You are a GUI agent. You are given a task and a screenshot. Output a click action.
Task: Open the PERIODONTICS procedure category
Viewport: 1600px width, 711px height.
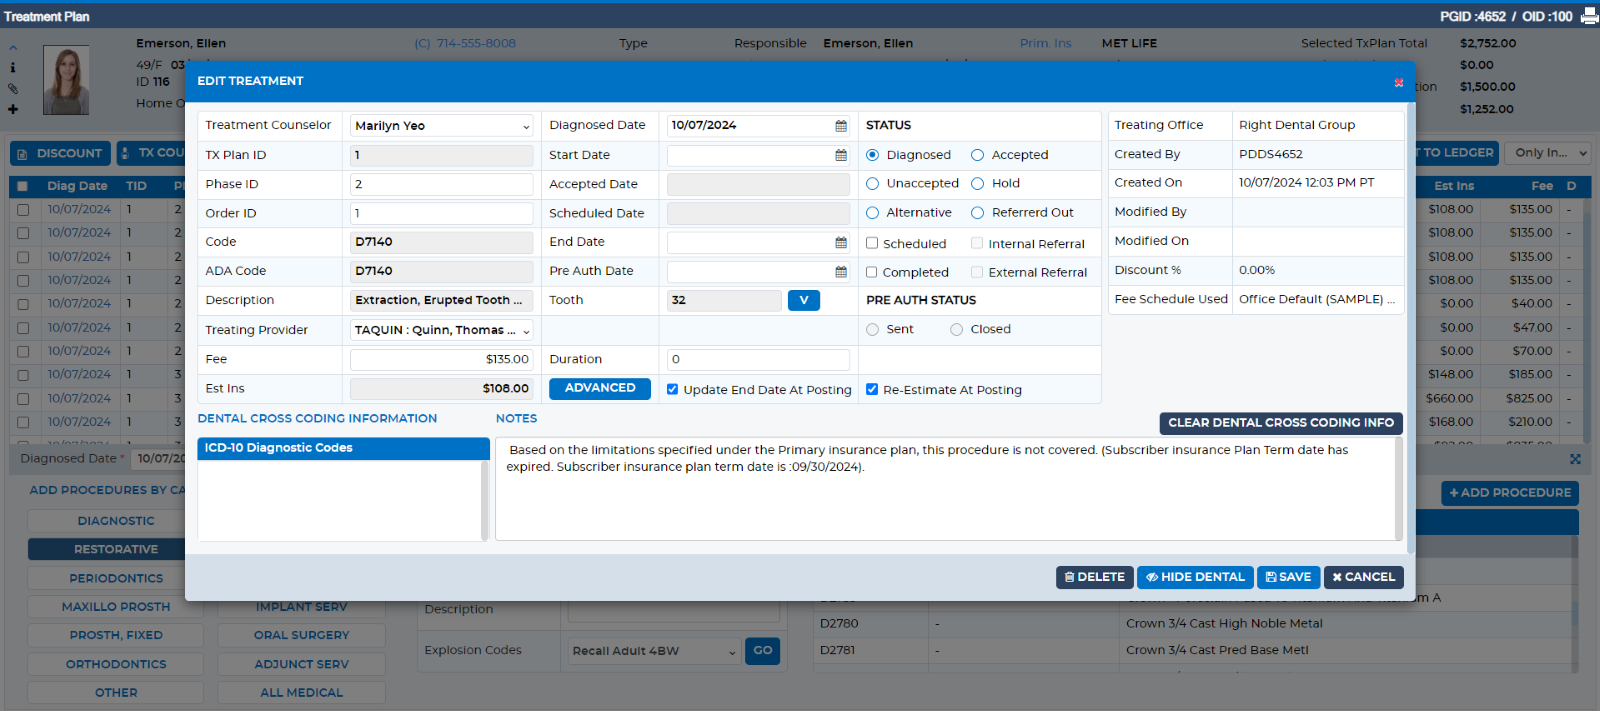(116, 579)
